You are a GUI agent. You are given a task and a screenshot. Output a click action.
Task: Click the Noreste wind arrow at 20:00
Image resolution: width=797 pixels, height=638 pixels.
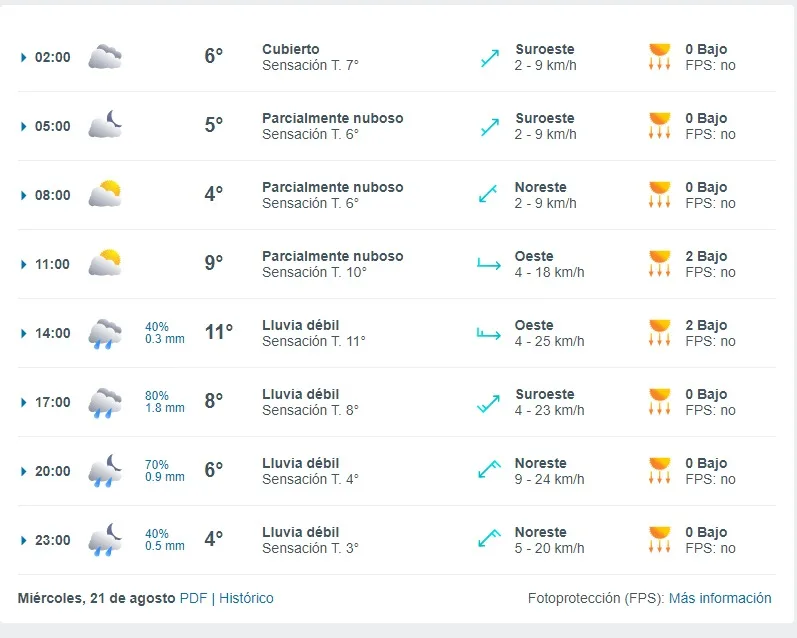pyautogui.click(x=489, y=470)
